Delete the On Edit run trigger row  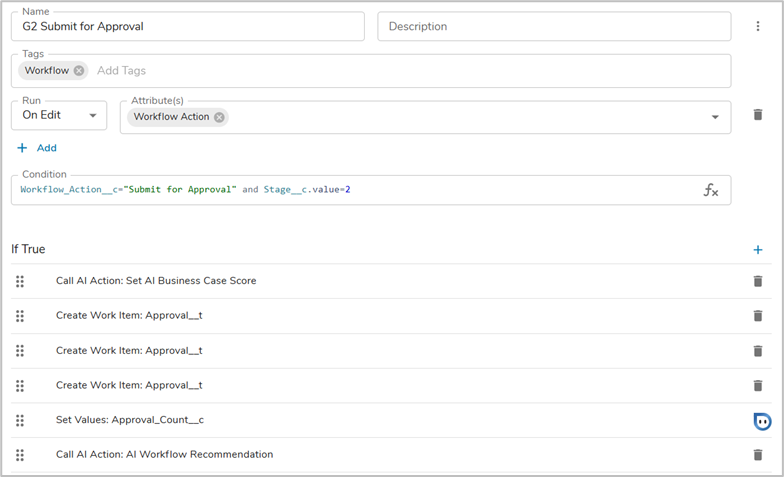757,116
